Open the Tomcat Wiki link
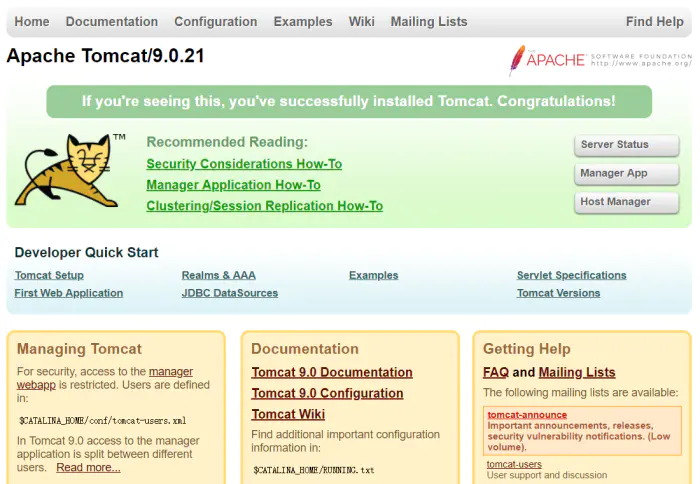 (x=288, y=414)
